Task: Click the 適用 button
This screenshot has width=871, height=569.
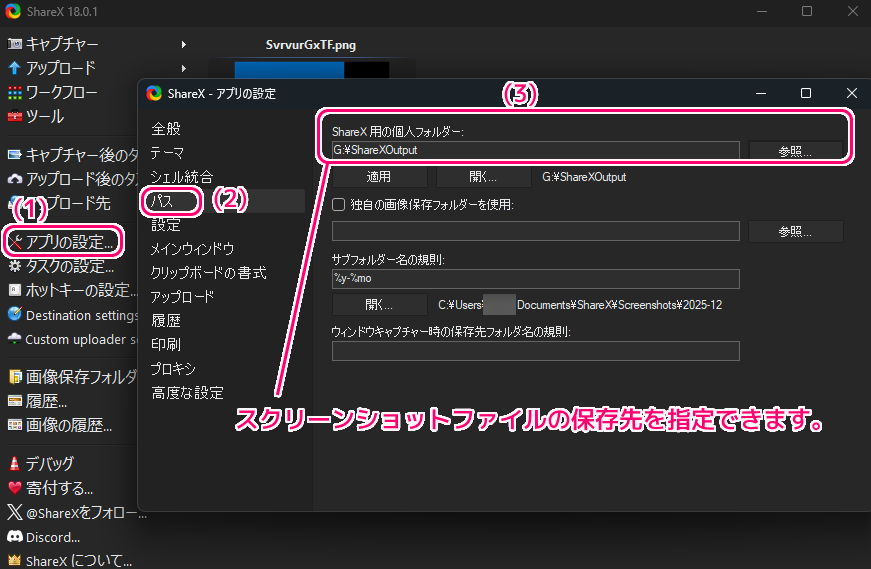Action: (x=380, y=177)
